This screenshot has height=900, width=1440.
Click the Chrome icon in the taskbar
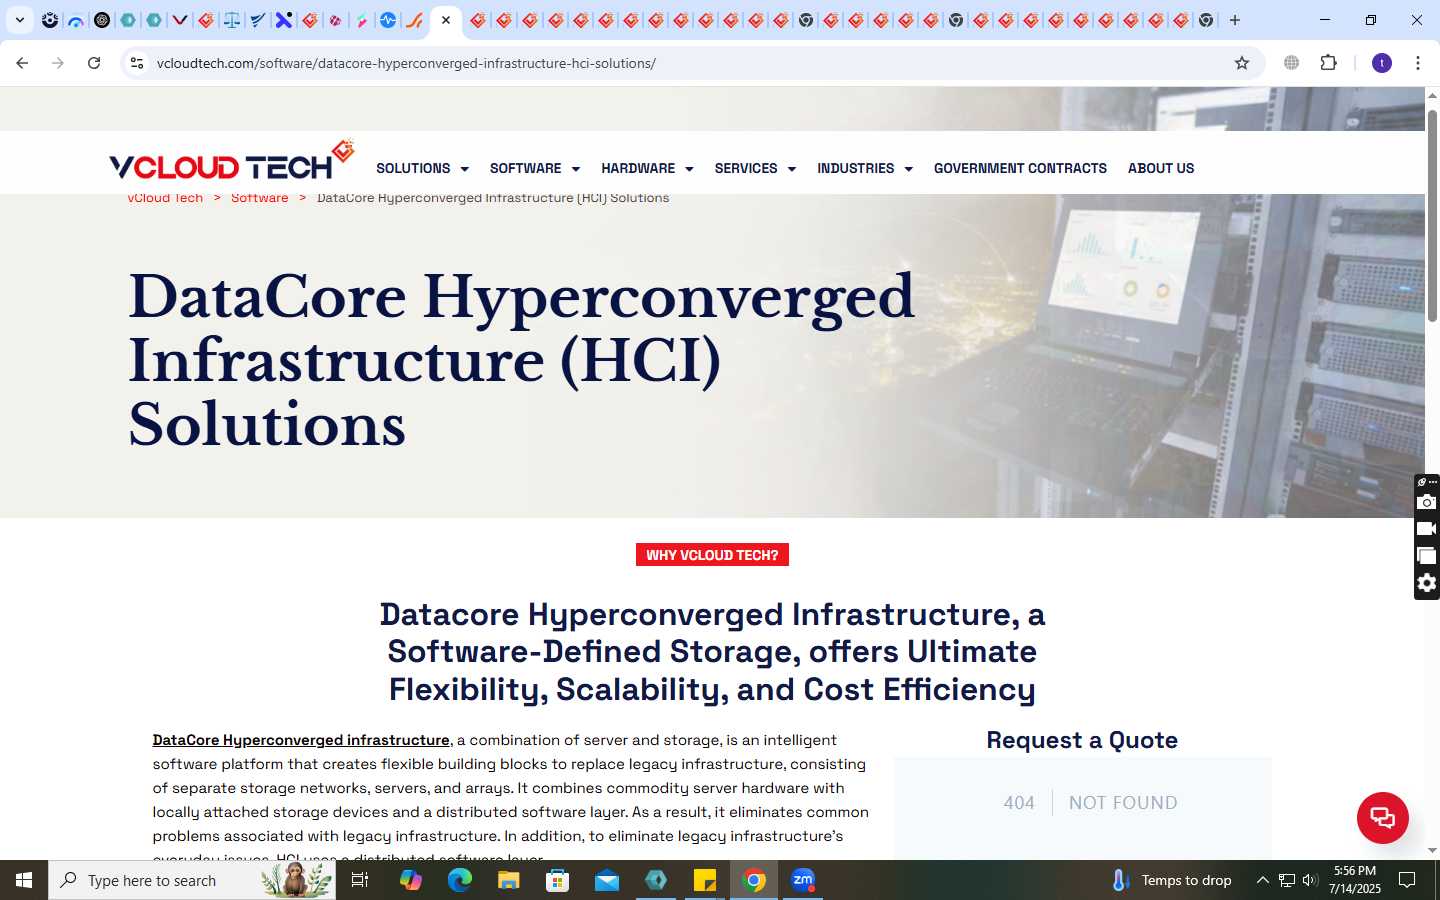[x=754, y=880]
